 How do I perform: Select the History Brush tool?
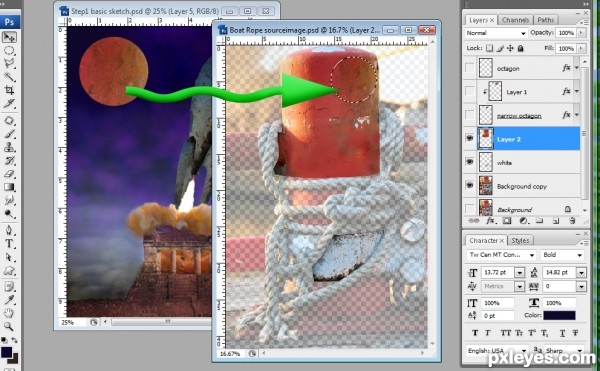coord(9,161)
